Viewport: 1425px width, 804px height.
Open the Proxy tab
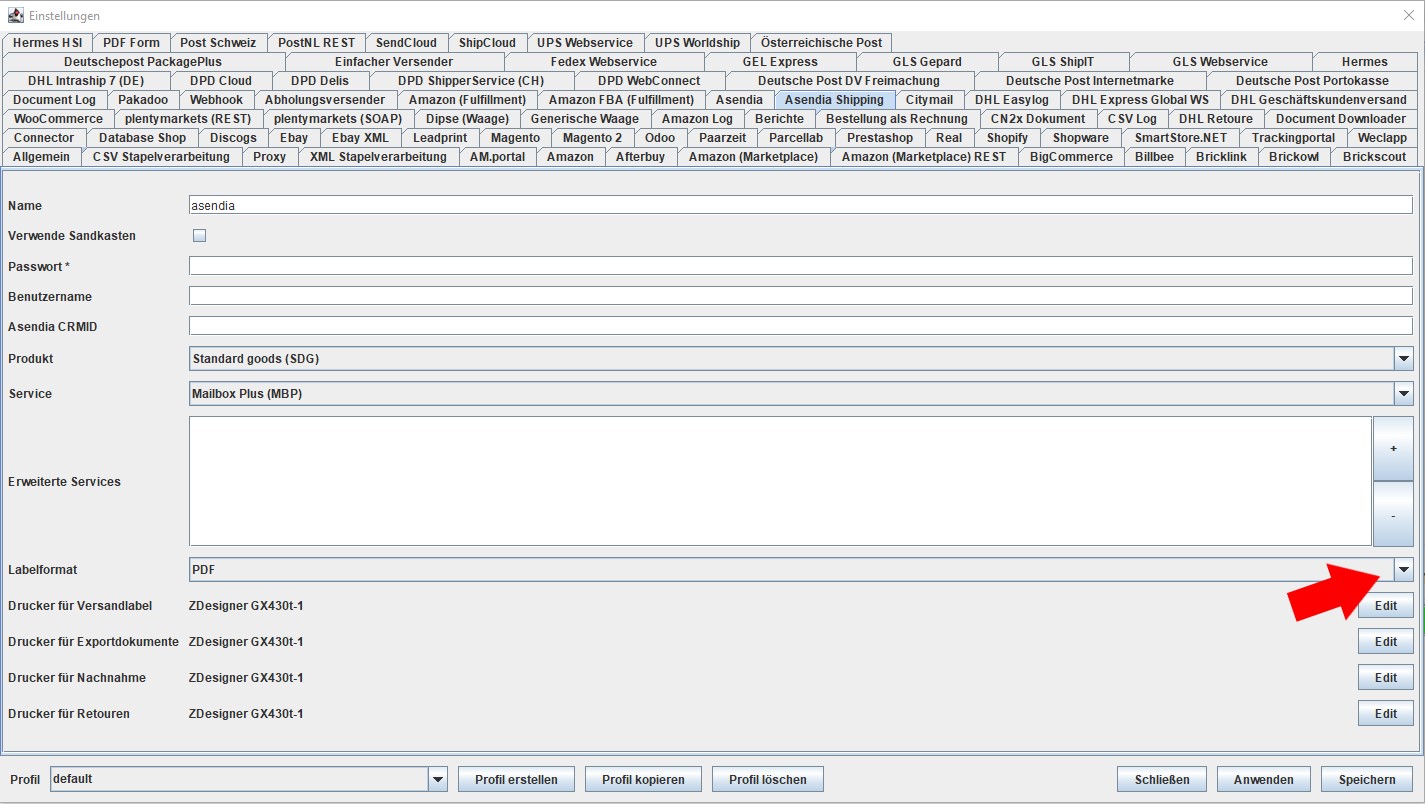[269, 157]
